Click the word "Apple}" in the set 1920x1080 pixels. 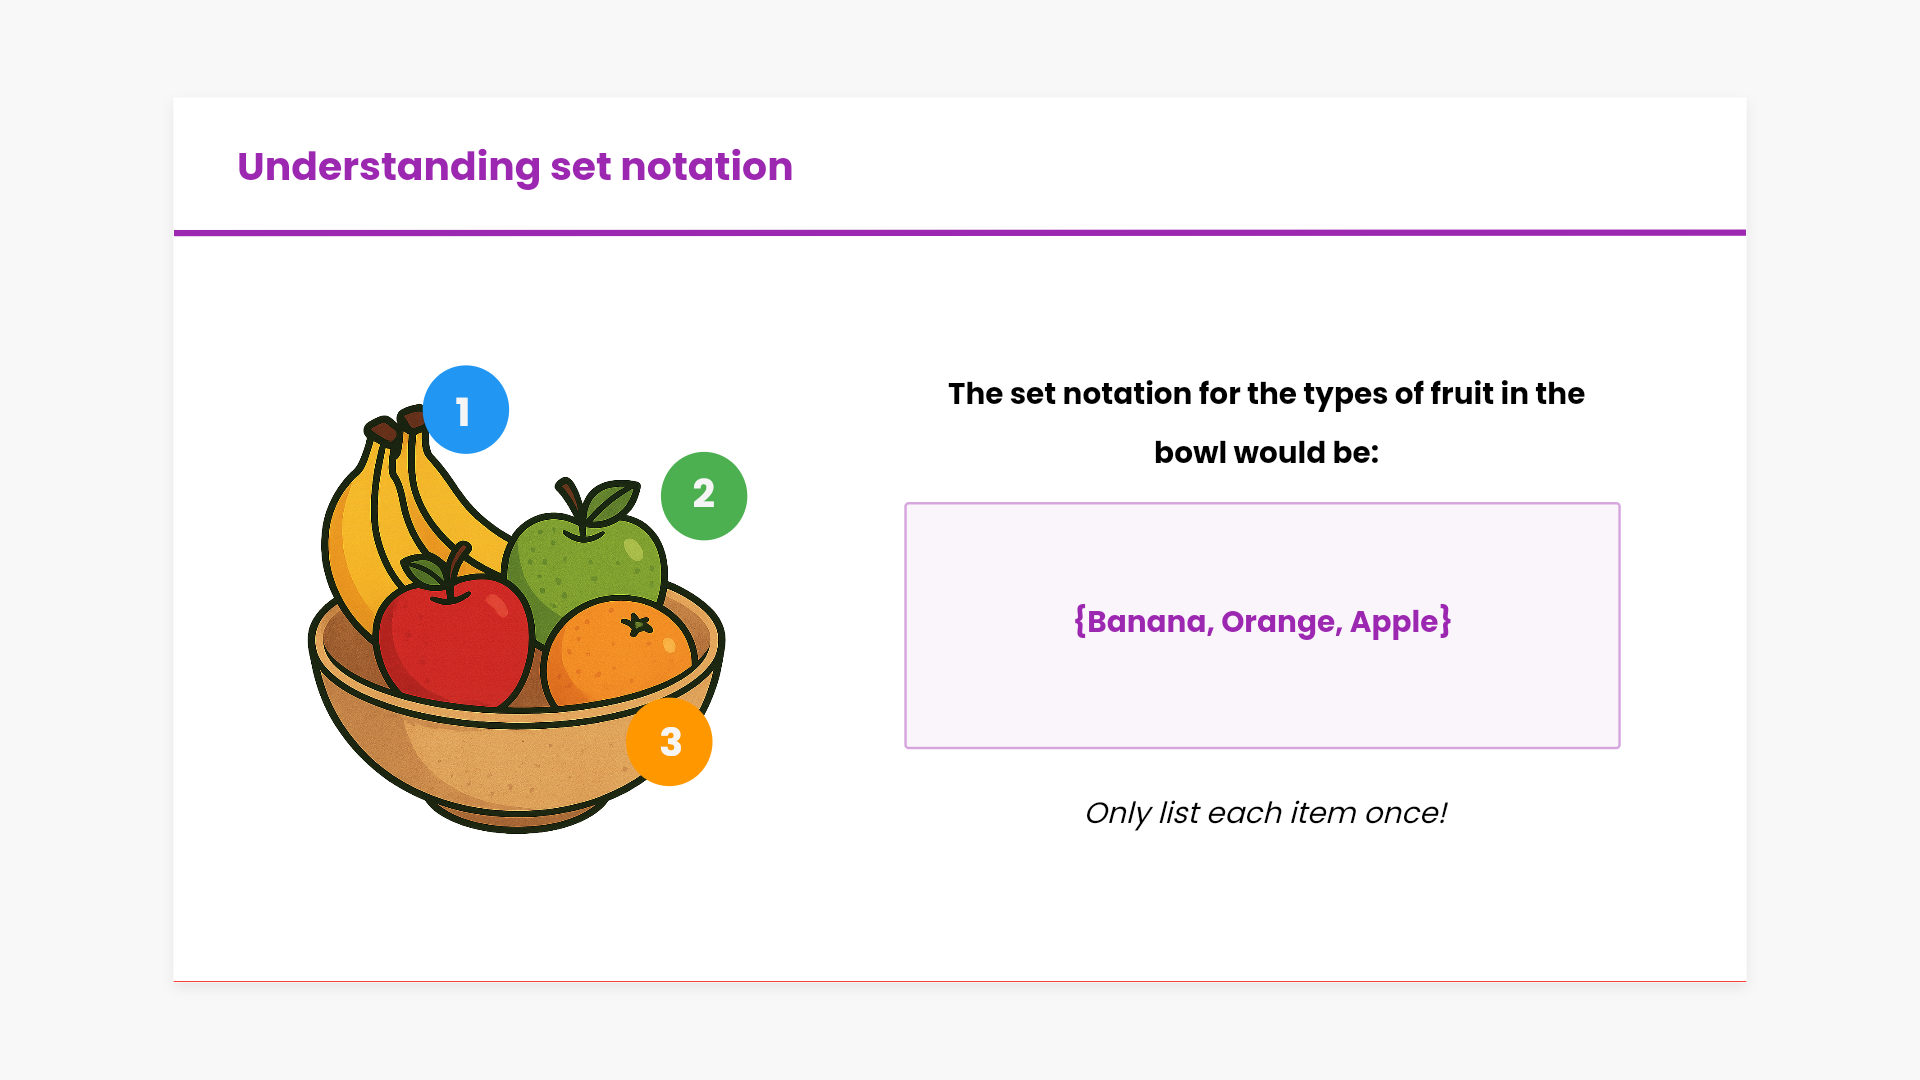1400,621
